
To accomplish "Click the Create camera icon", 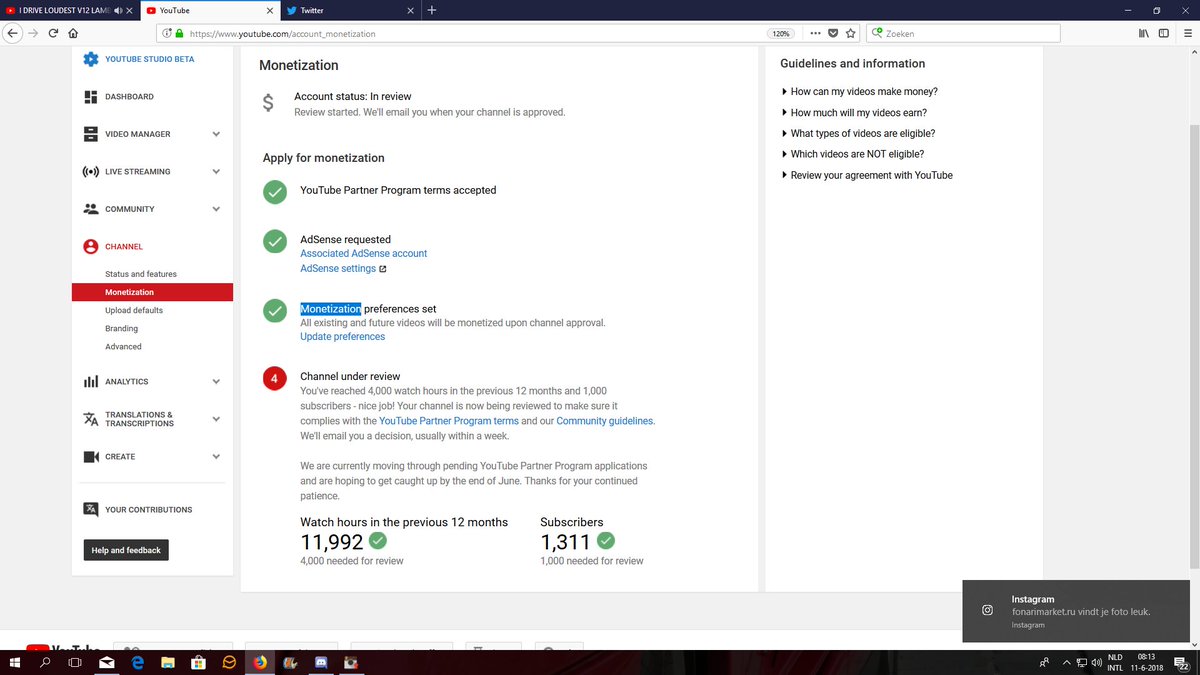I will [x=91, y=457].
